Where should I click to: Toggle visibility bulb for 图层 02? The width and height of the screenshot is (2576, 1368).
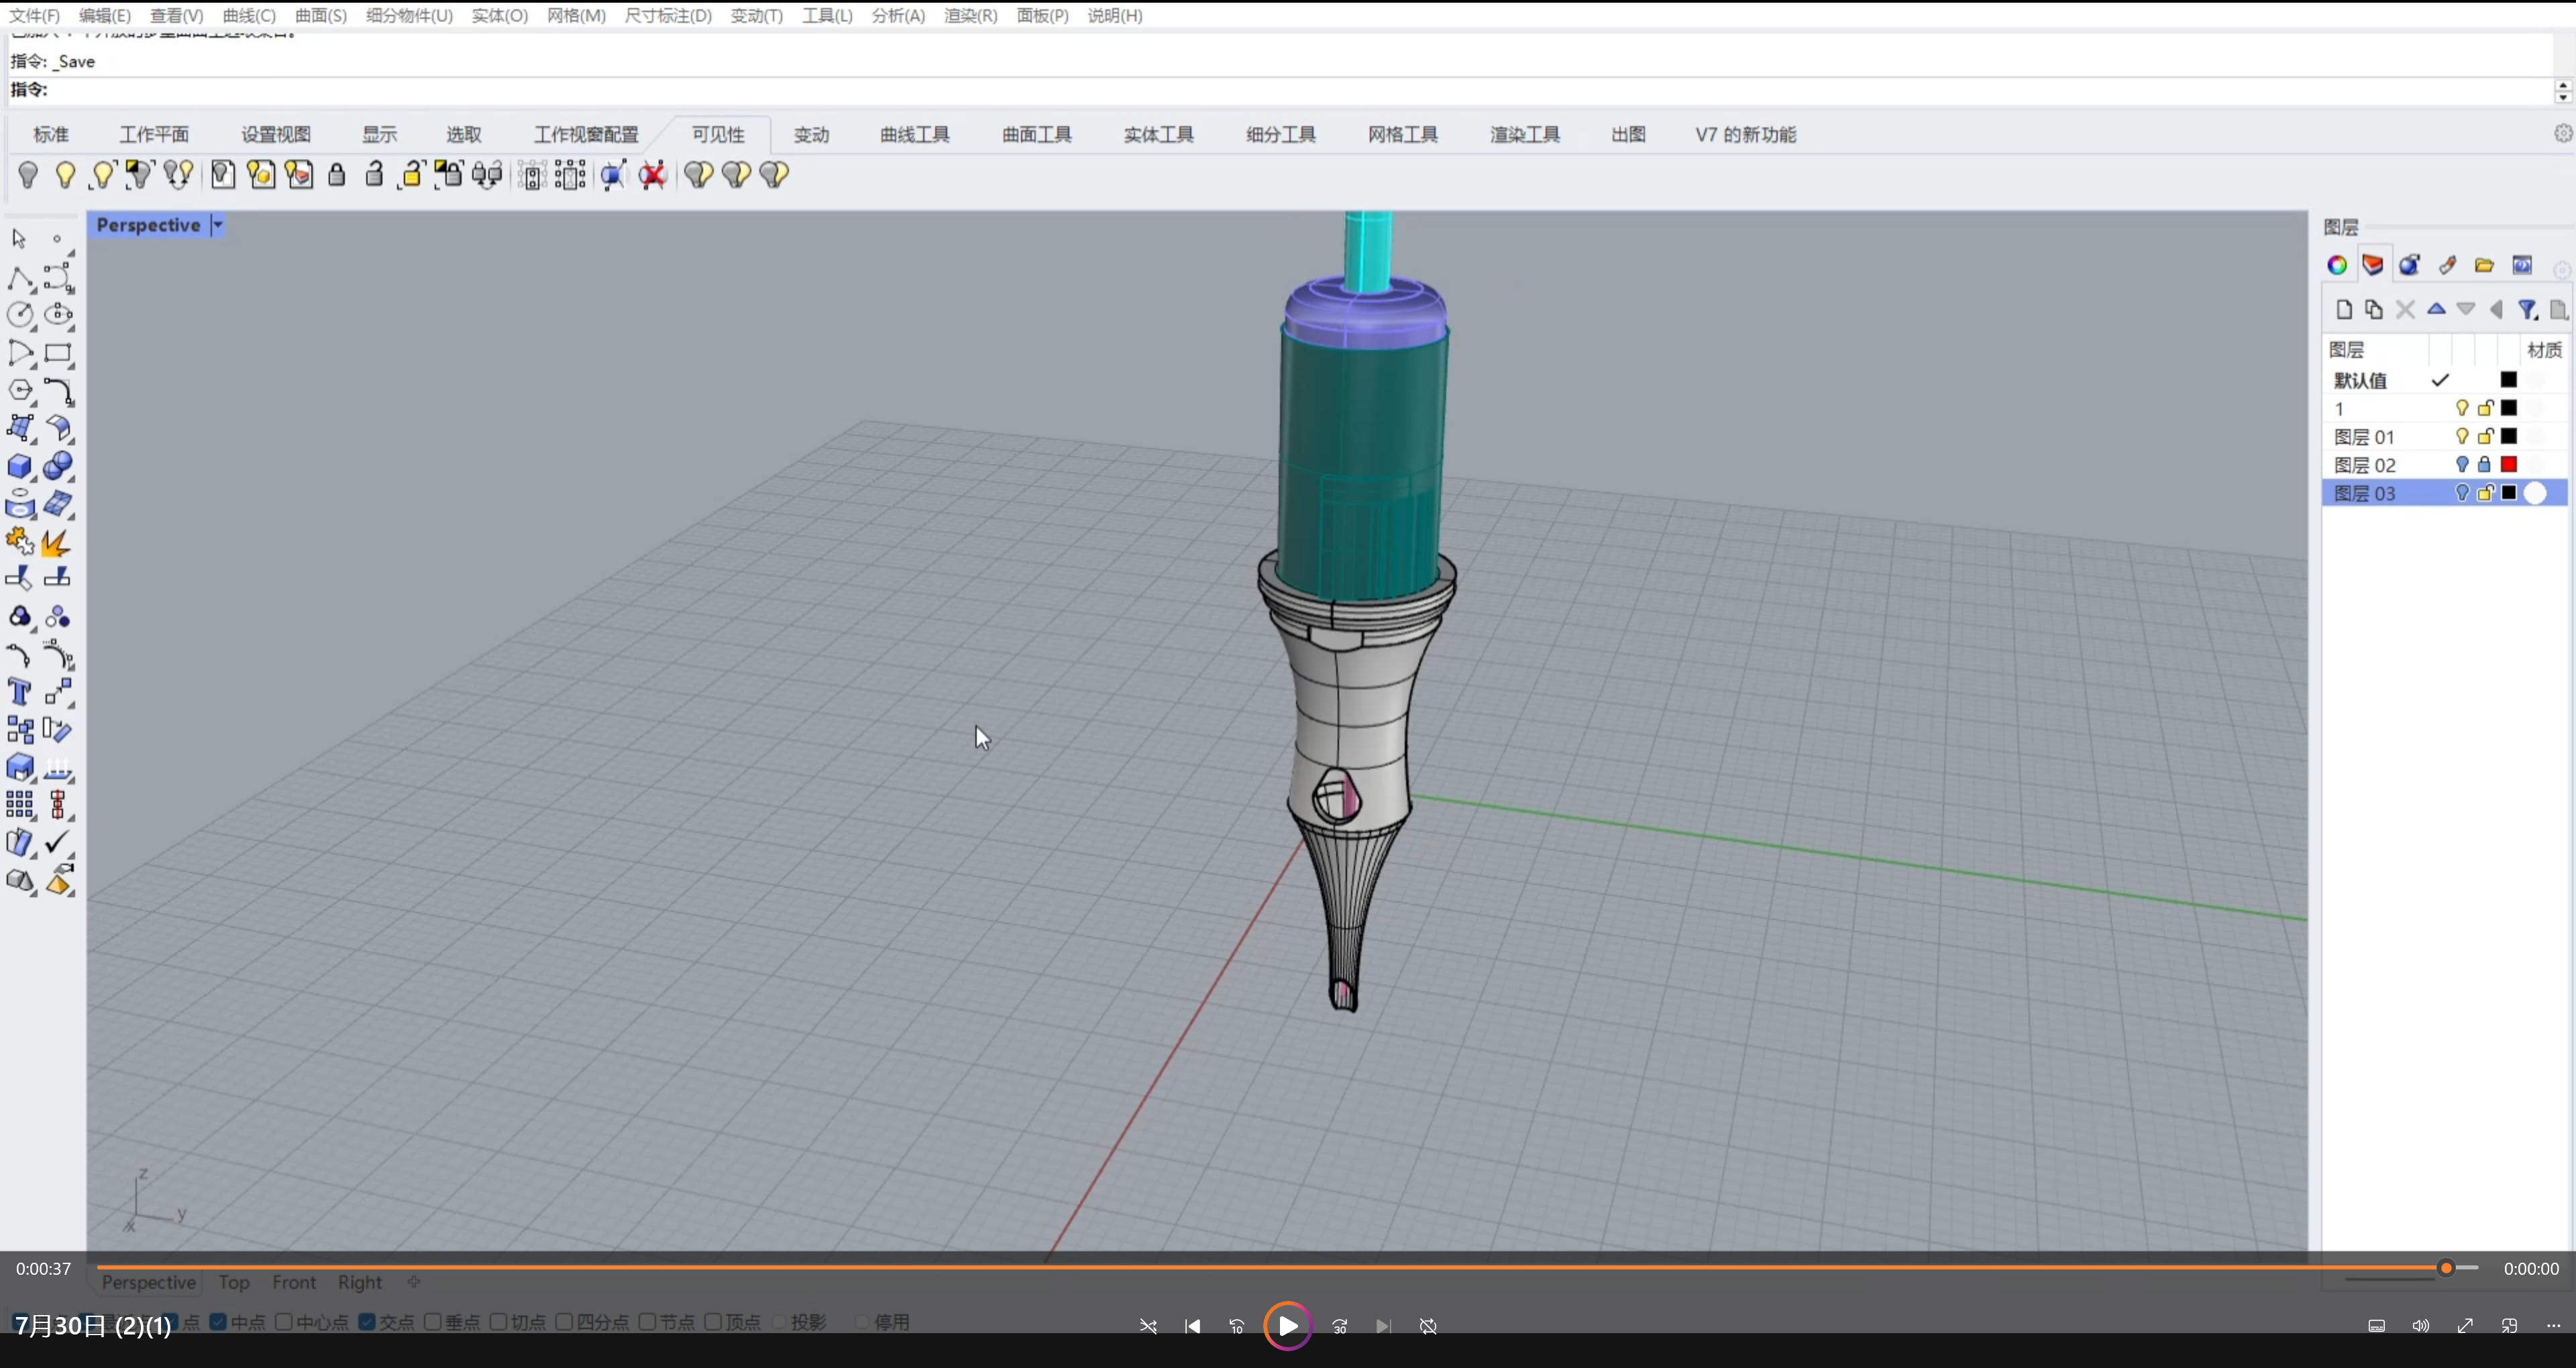coord(2461,464)
